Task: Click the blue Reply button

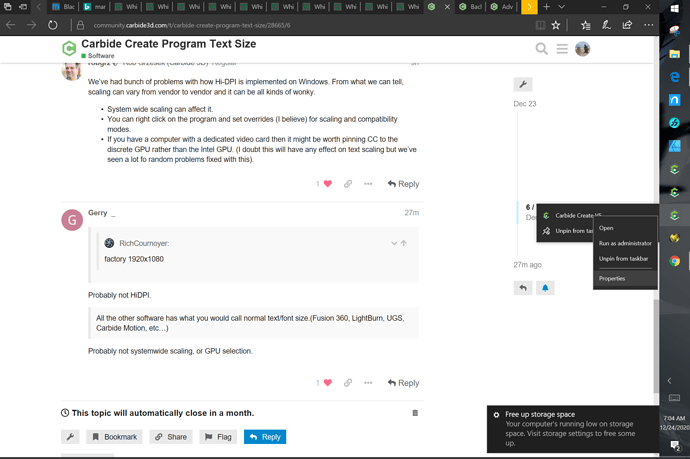Action: tap(265, 437)
